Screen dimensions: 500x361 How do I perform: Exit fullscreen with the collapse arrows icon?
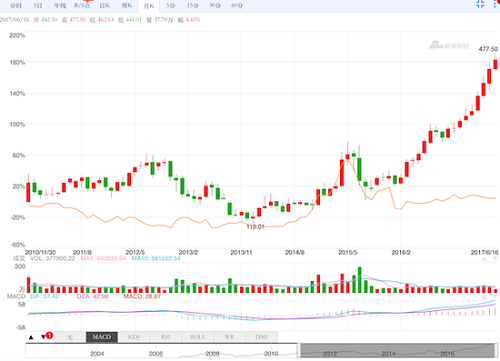[x=480, y=4]
